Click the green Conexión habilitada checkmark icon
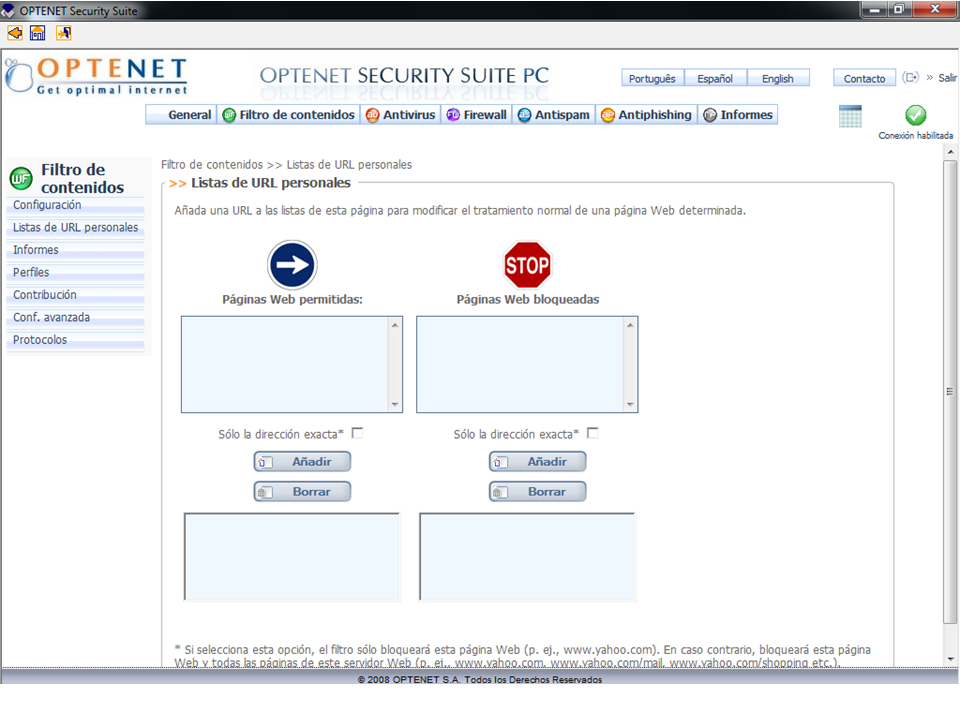960x720 pixels. pos(915,115)
